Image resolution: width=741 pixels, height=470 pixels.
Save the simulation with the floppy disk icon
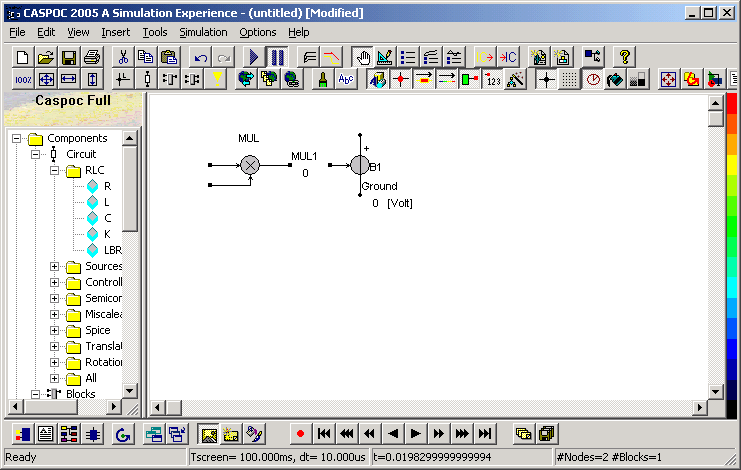[69, 57]
